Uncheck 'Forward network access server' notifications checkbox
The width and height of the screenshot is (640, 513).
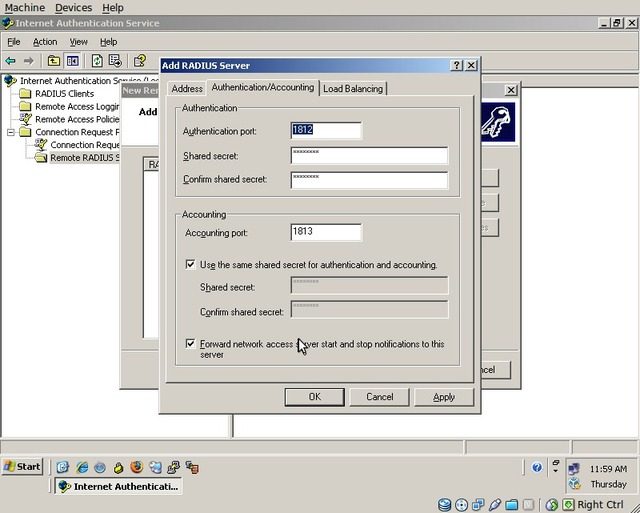tap(191, 344)
